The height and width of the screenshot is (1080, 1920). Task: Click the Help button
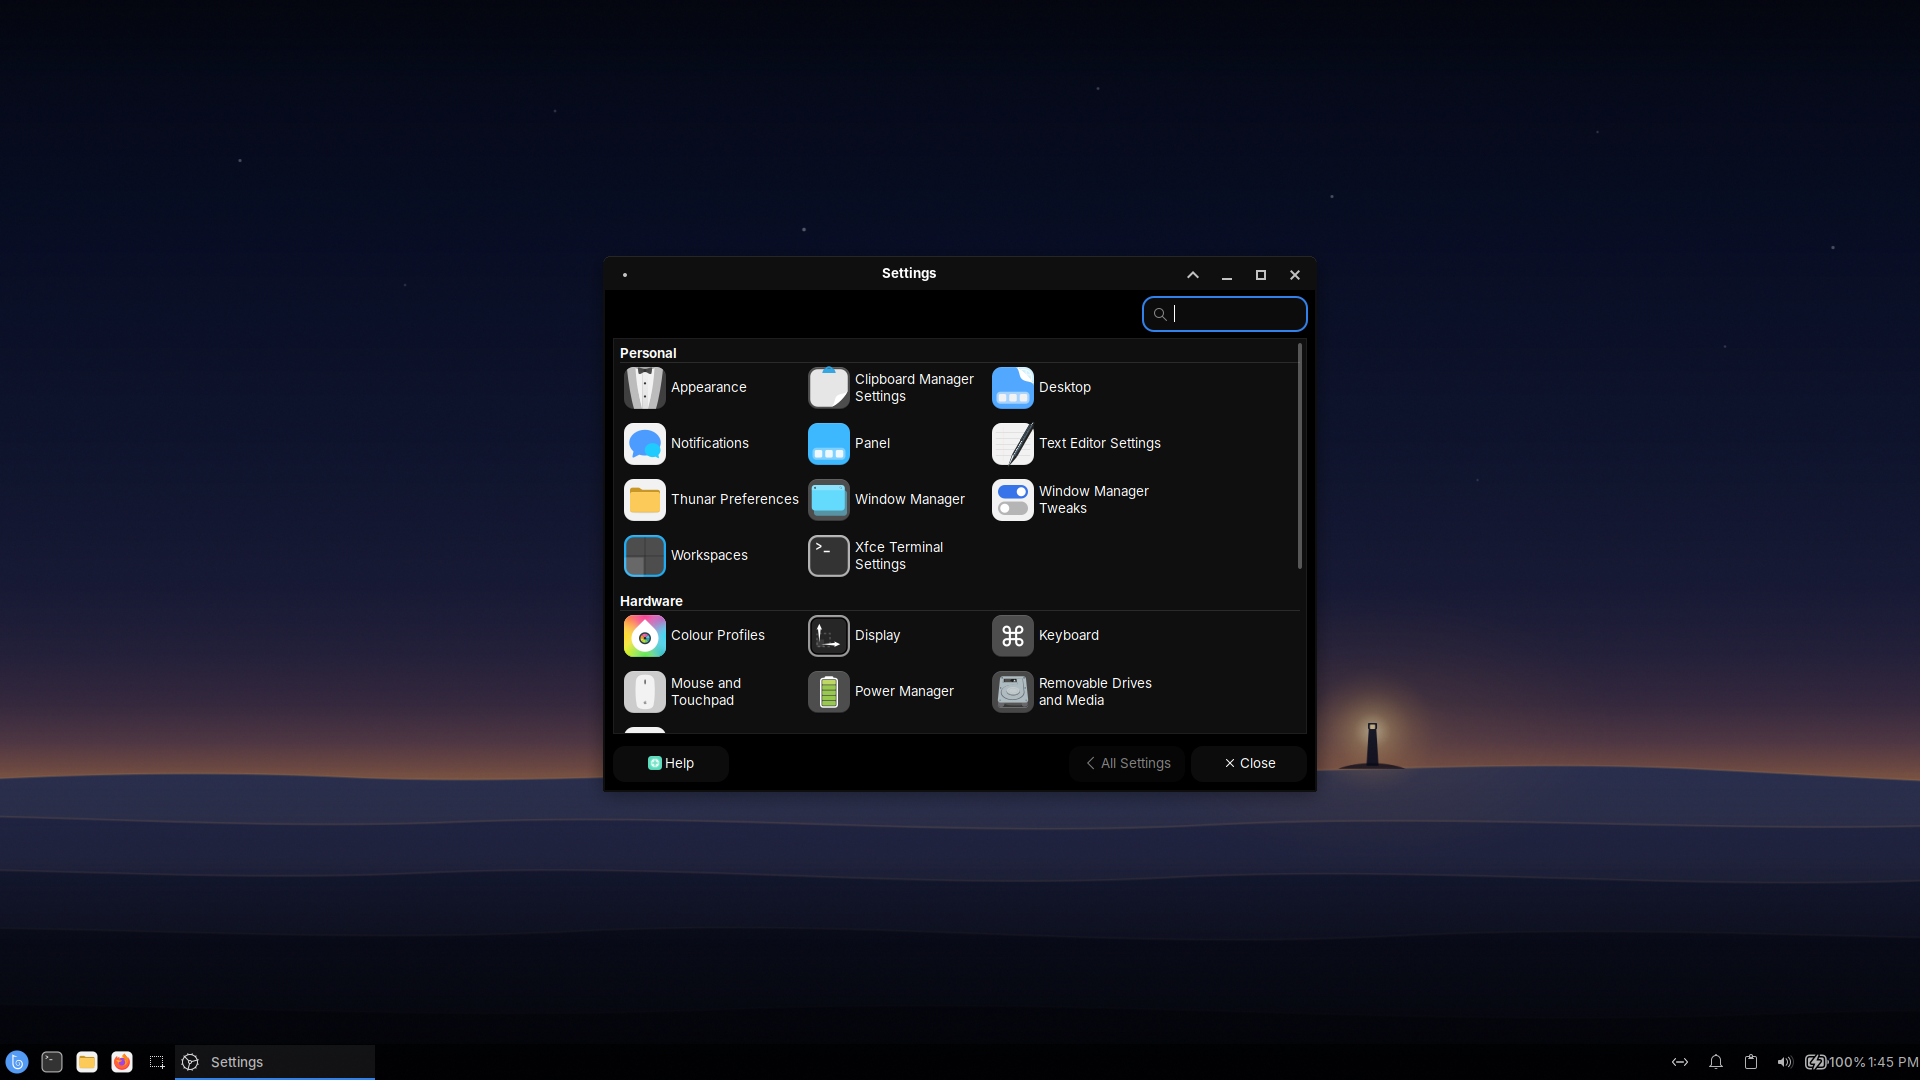coord(670,763)
